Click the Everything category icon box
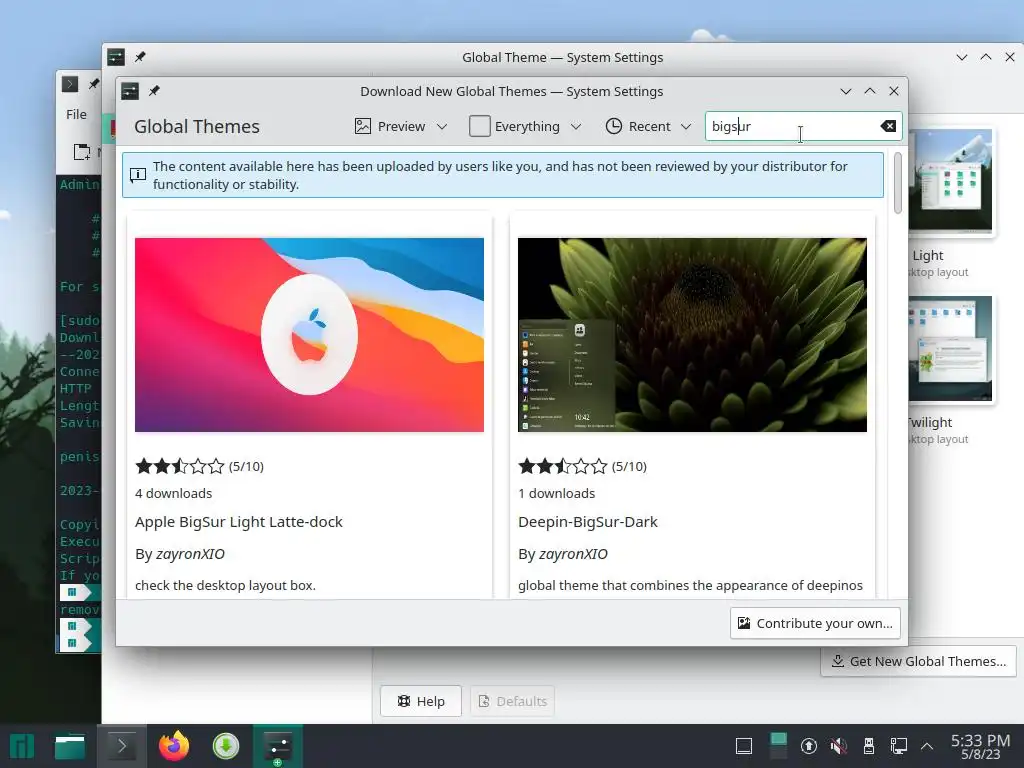Image resolution: width=1024 pixels, height=768 pixels. point(479,126)
